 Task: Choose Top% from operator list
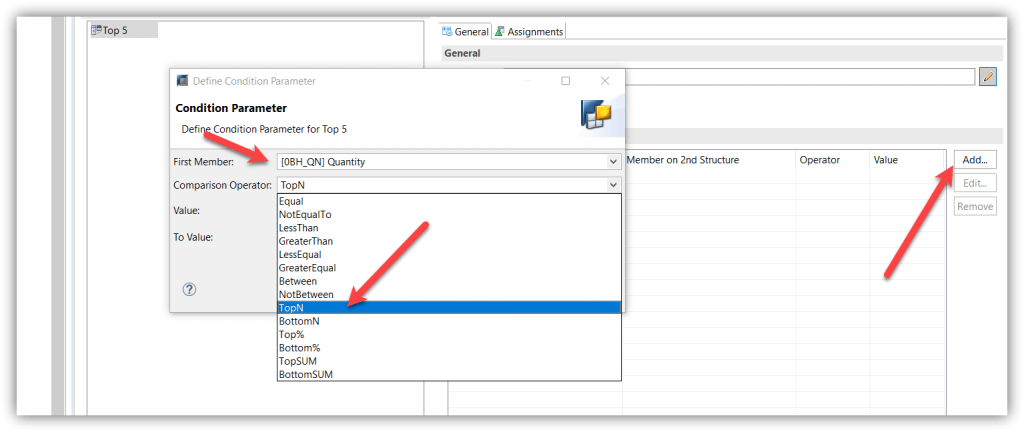pos(449,335)
